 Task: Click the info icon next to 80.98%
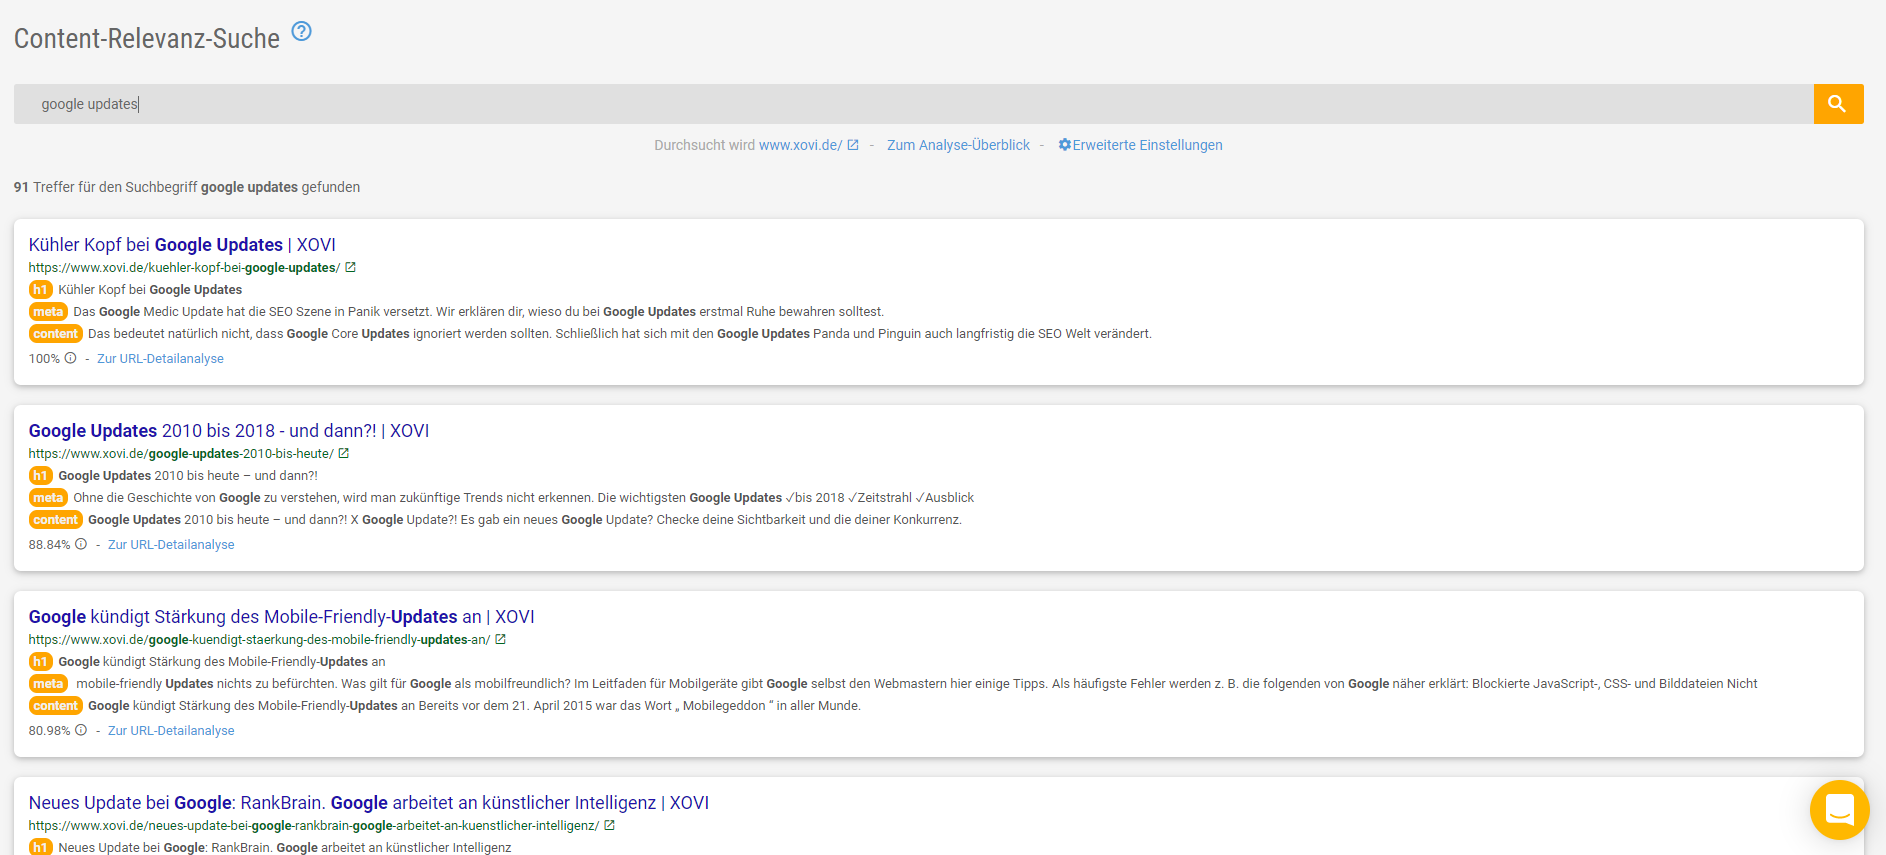pos(81,730)
